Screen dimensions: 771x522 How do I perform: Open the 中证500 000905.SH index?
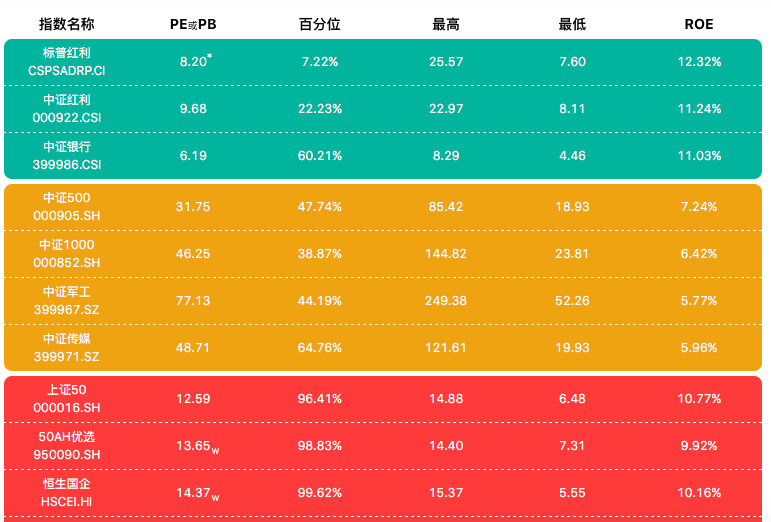point(67,207)
